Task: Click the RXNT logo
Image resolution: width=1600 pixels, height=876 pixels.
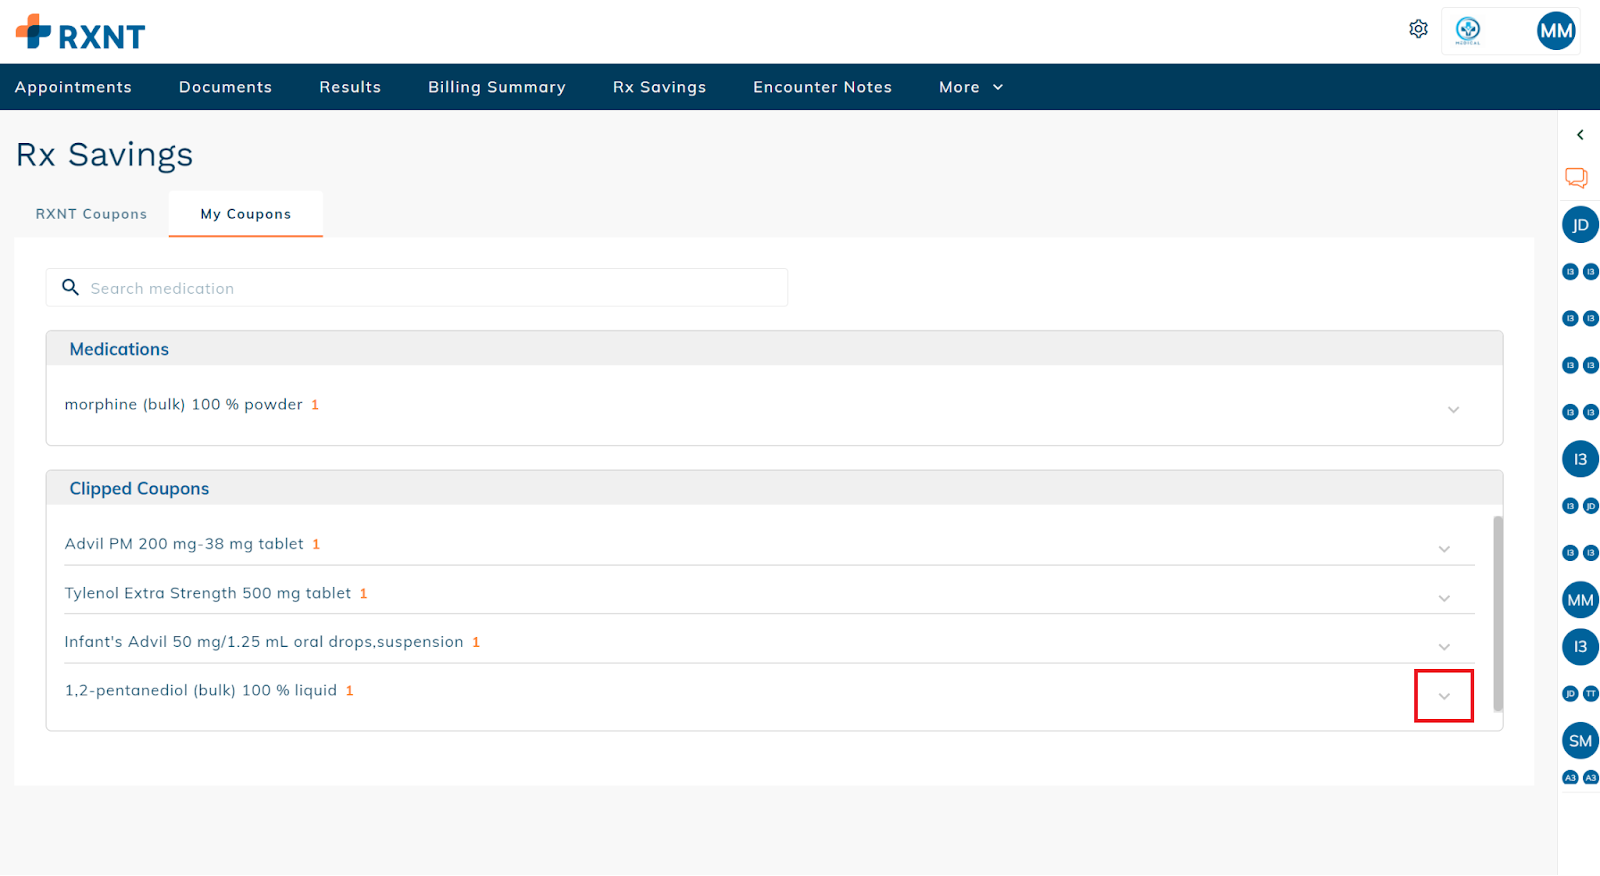Action: click(81, 33)
